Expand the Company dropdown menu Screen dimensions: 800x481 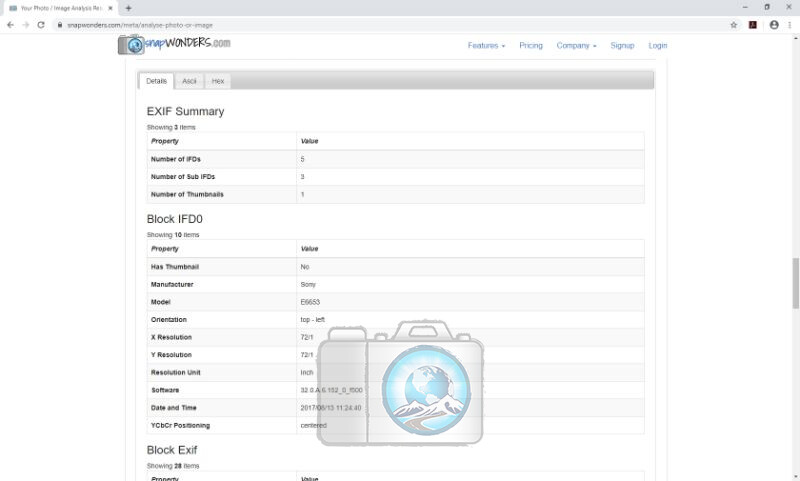point(576,46)
